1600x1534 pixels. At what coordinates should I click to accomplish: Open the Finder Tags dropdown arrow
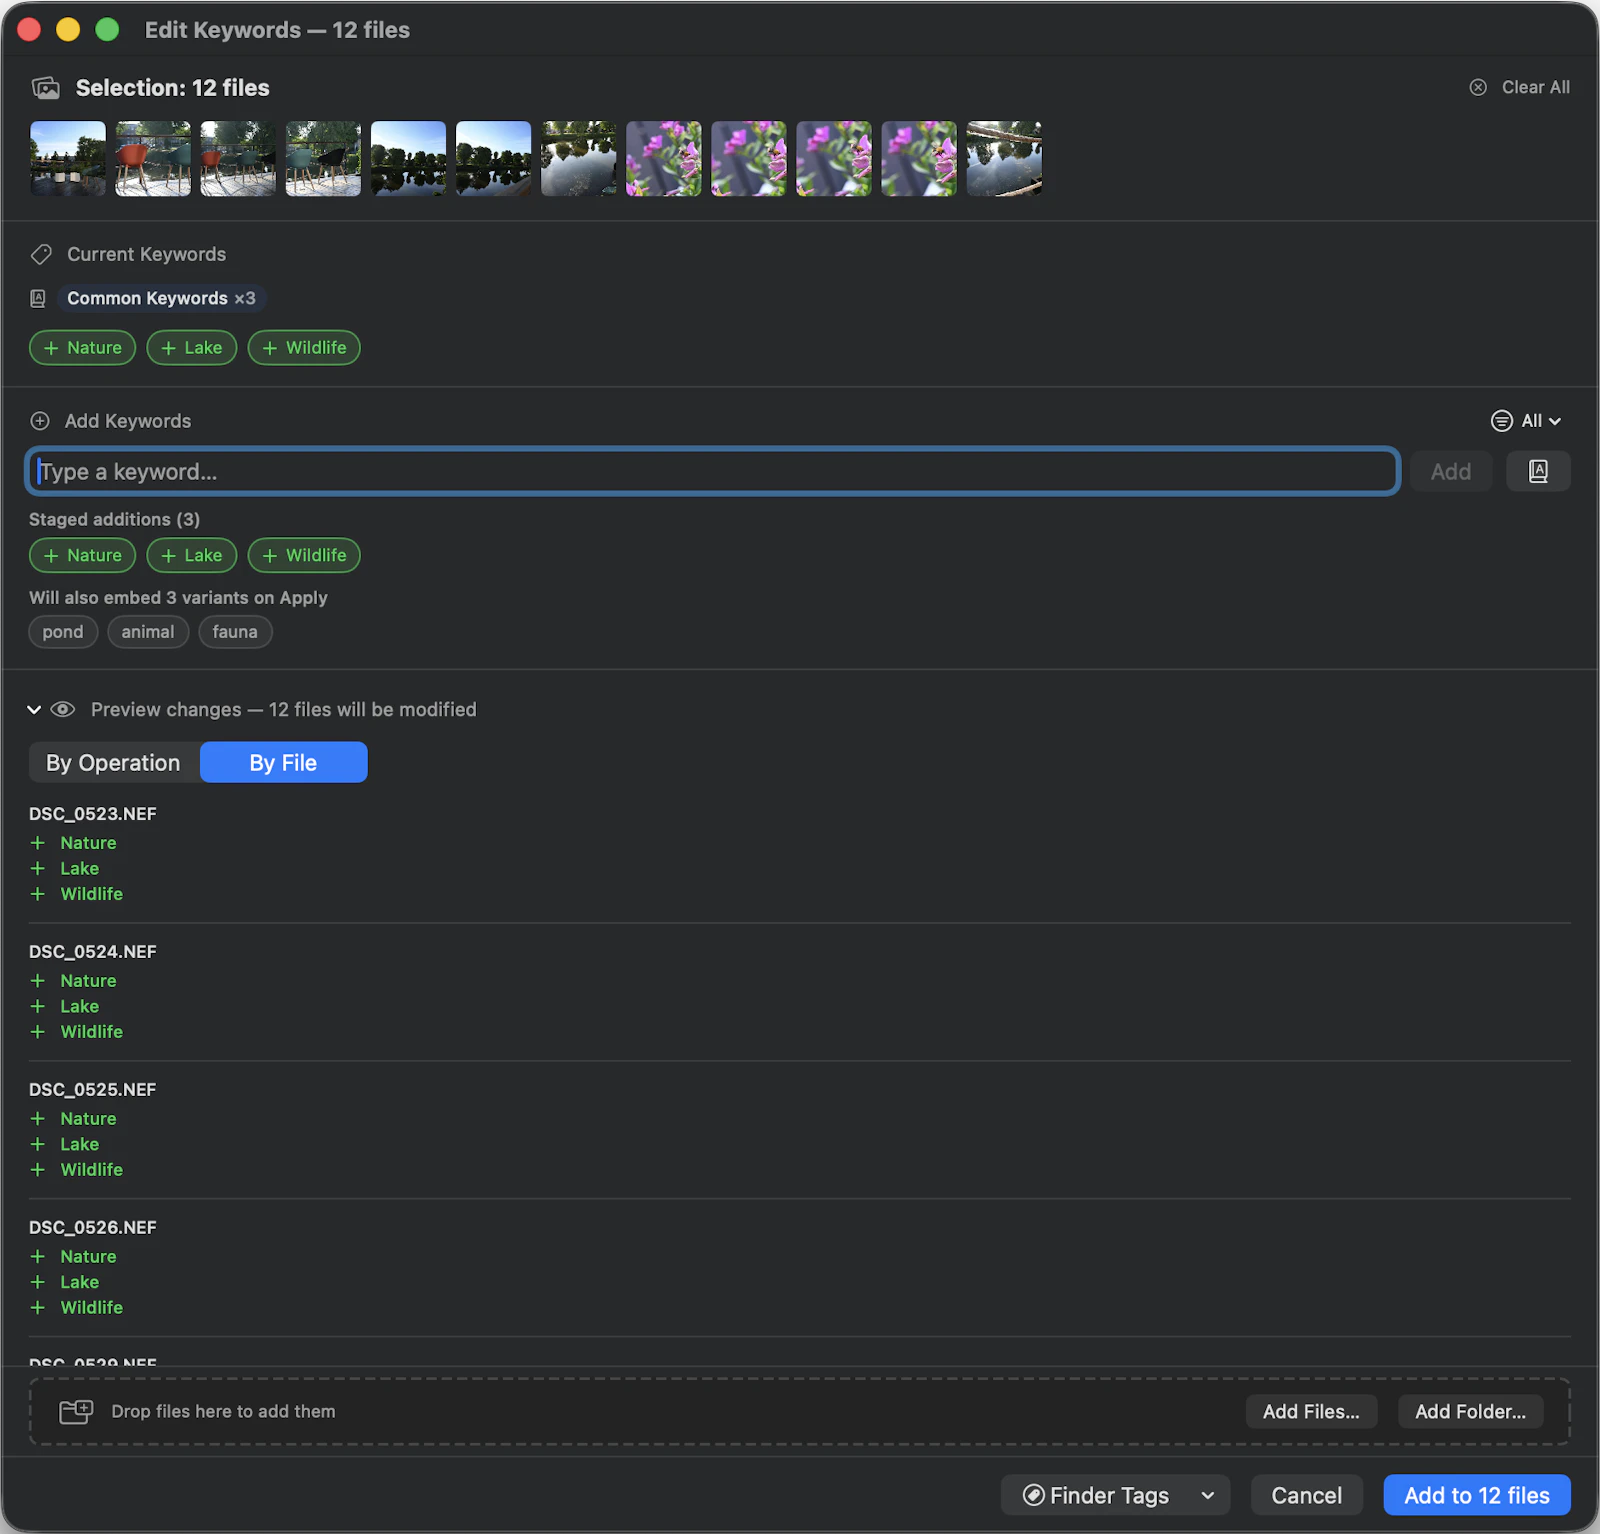click(x=1207, y=1495)
